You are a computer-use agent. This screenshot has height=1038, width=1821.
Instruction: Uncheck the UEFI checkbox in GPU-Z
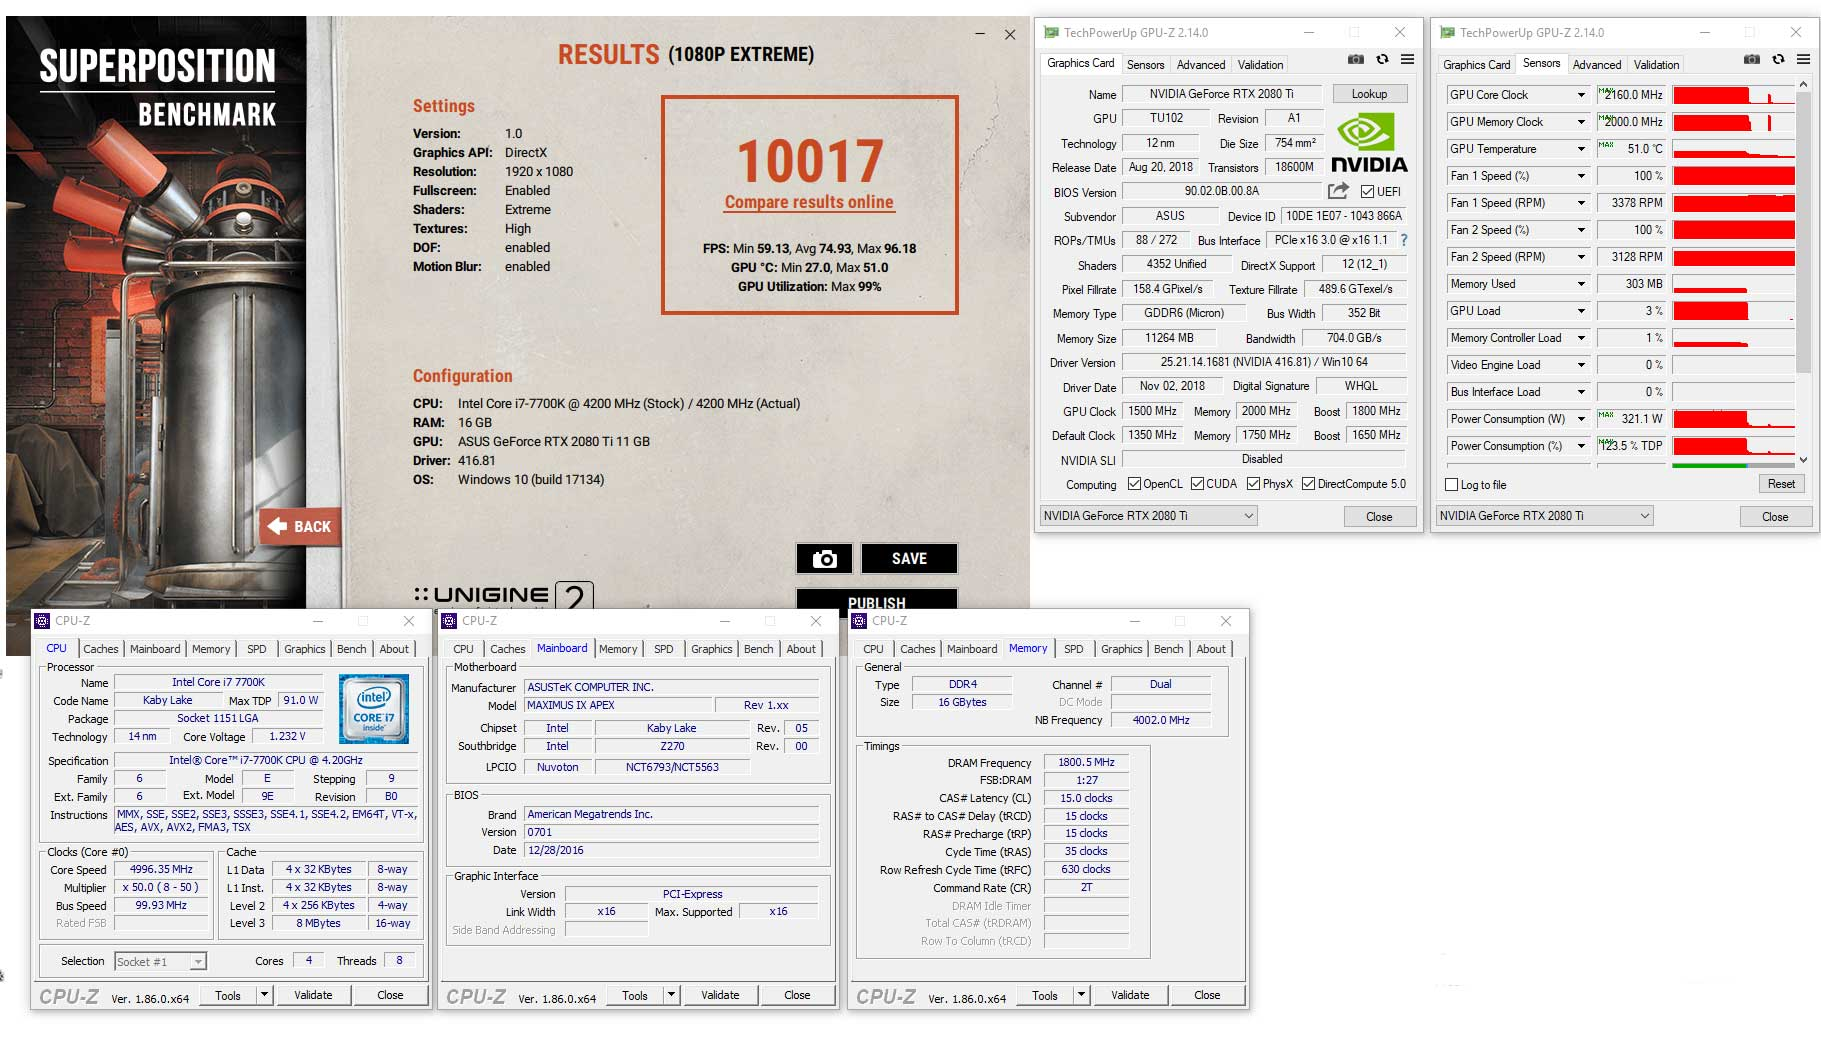(1366, 192)
